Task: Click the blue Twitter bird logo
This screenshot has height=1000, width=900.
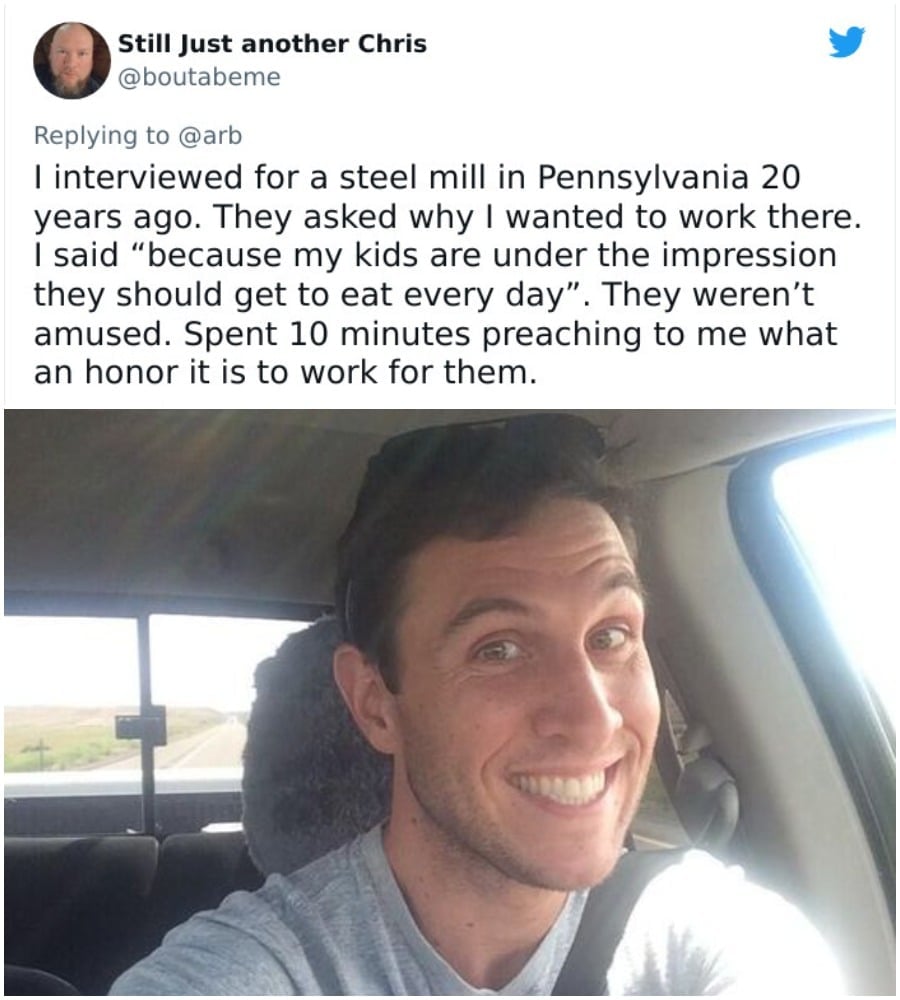Action: click(846, 41)
